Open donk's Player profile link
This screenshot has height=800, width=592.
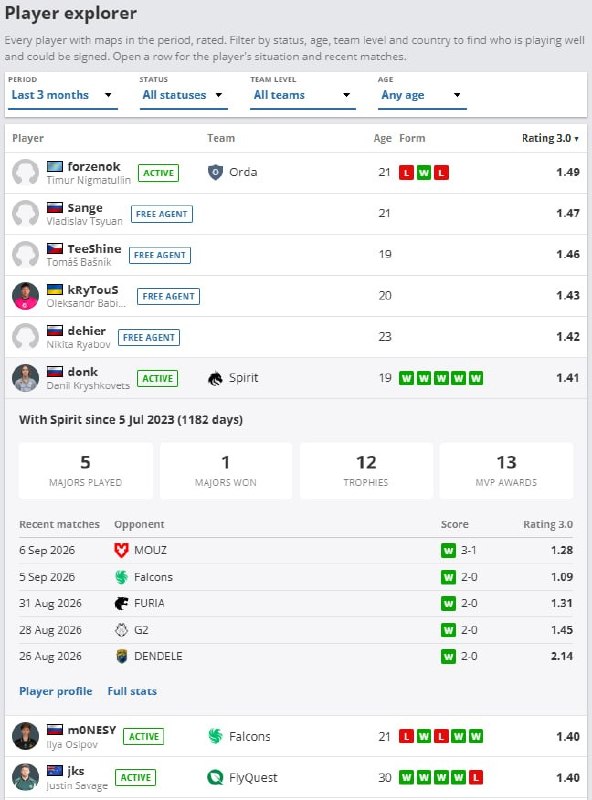56,691
